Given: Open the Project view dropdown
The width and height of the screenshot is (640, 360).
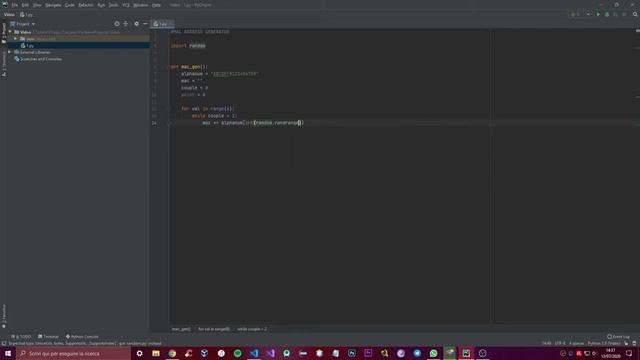Looking at the screenshot, I should tap(23, 24).
